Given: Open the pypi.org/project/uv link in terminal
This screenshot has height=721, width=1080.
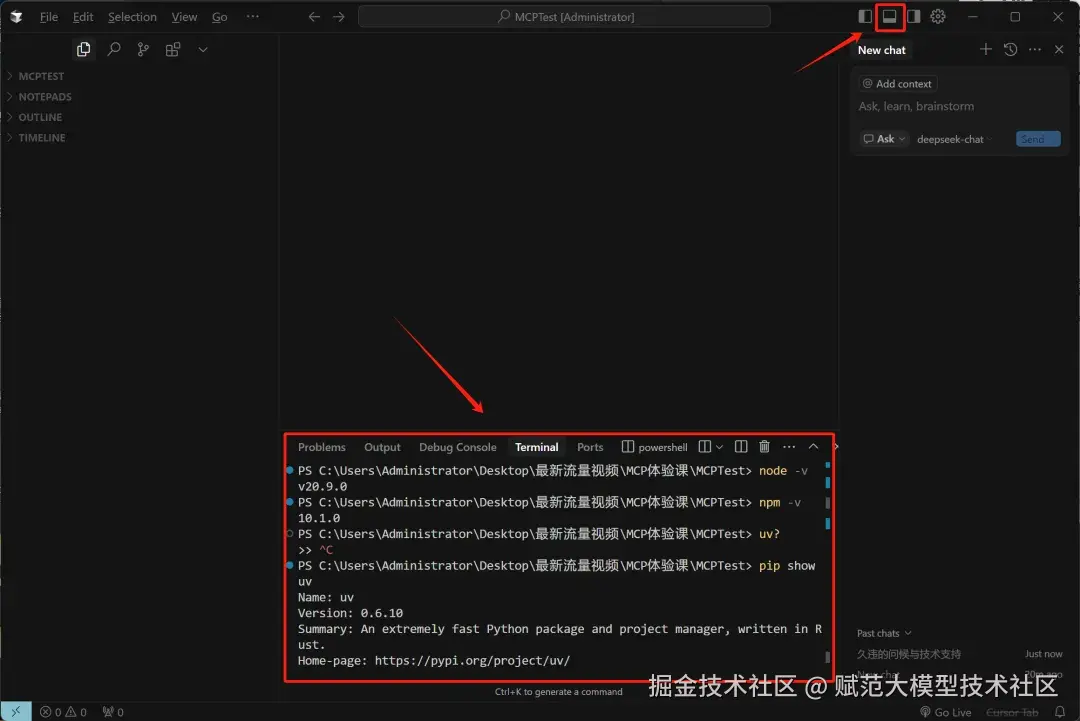Looking at the screenshot, I should pyautogui.click(x=472, y=661).
